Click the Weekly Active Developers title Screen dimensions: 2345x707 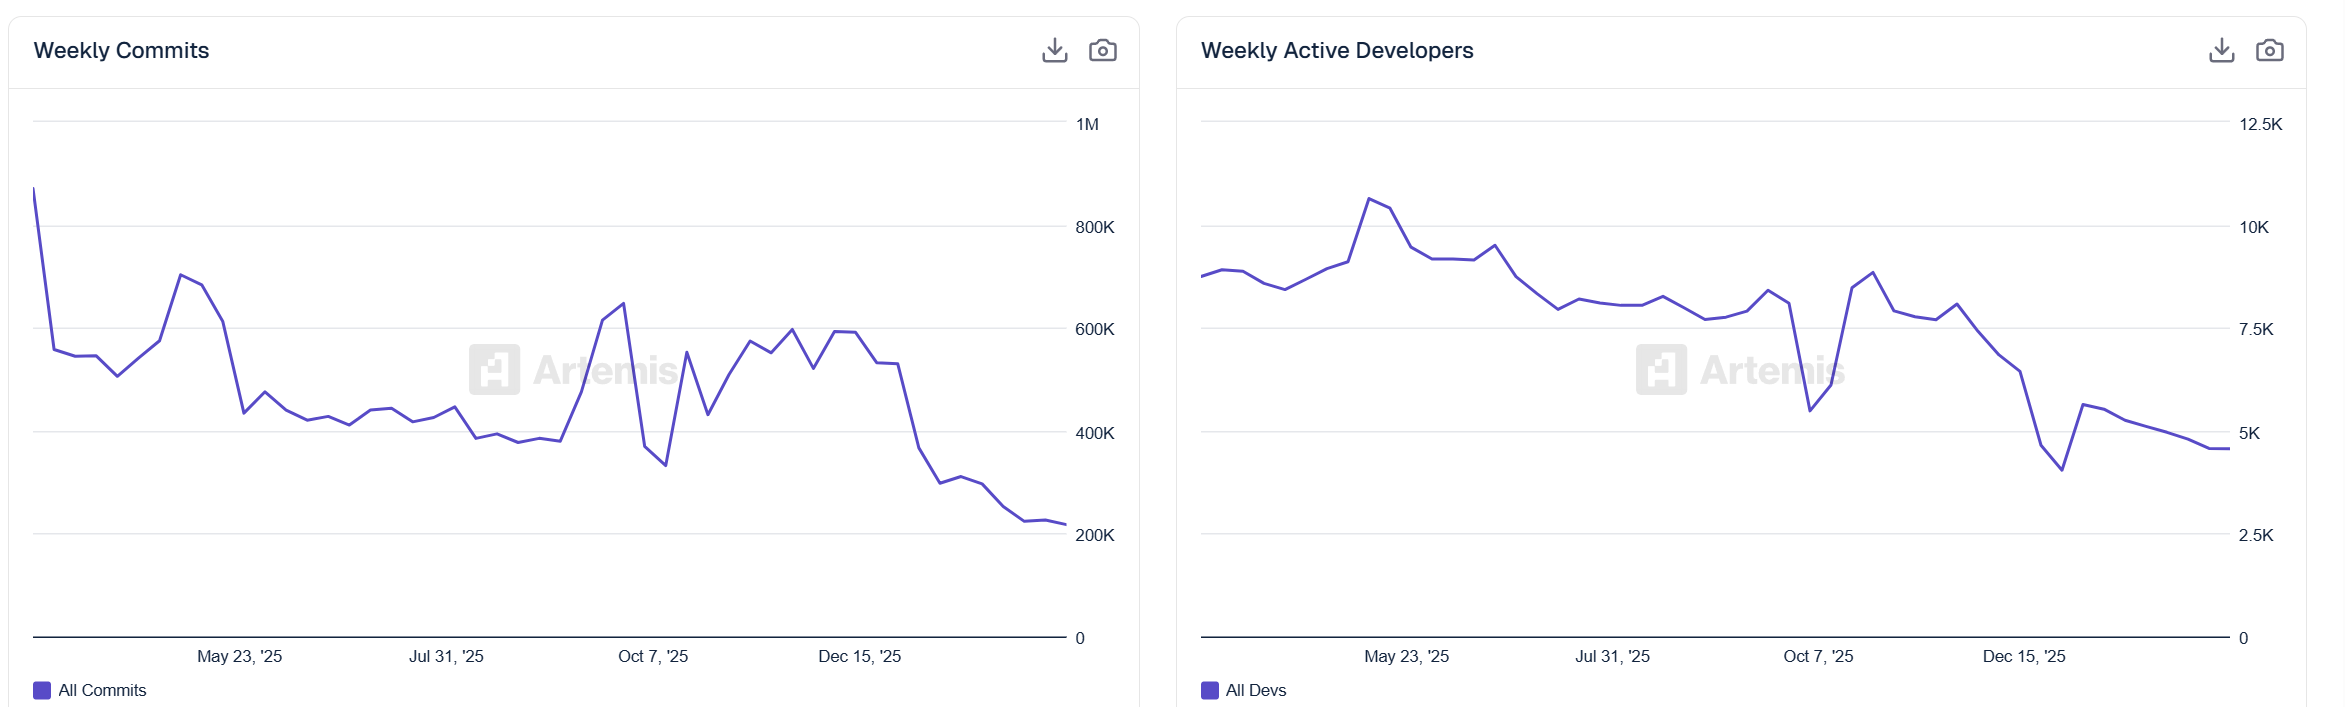click(x=1337, y=50)
